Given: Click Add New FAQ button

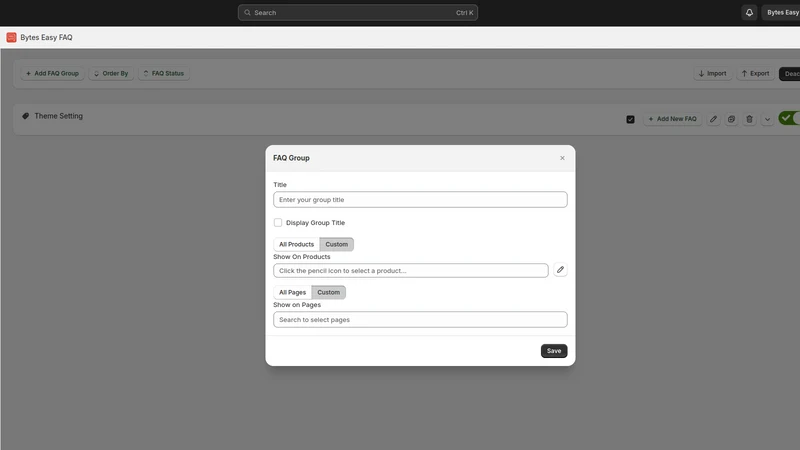Looking at the screenshot, I should (x=672, y=119).
